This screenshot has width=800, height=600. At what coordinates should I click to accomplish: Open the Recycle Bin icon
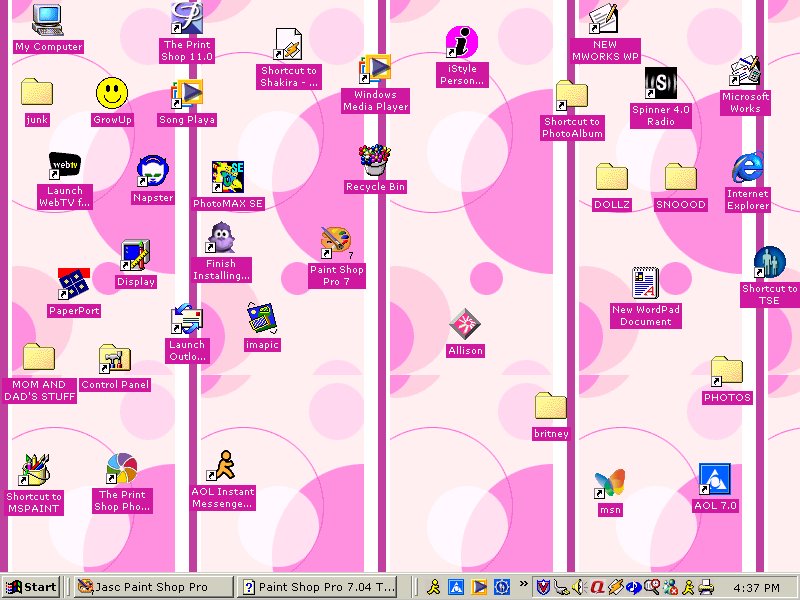375,161
